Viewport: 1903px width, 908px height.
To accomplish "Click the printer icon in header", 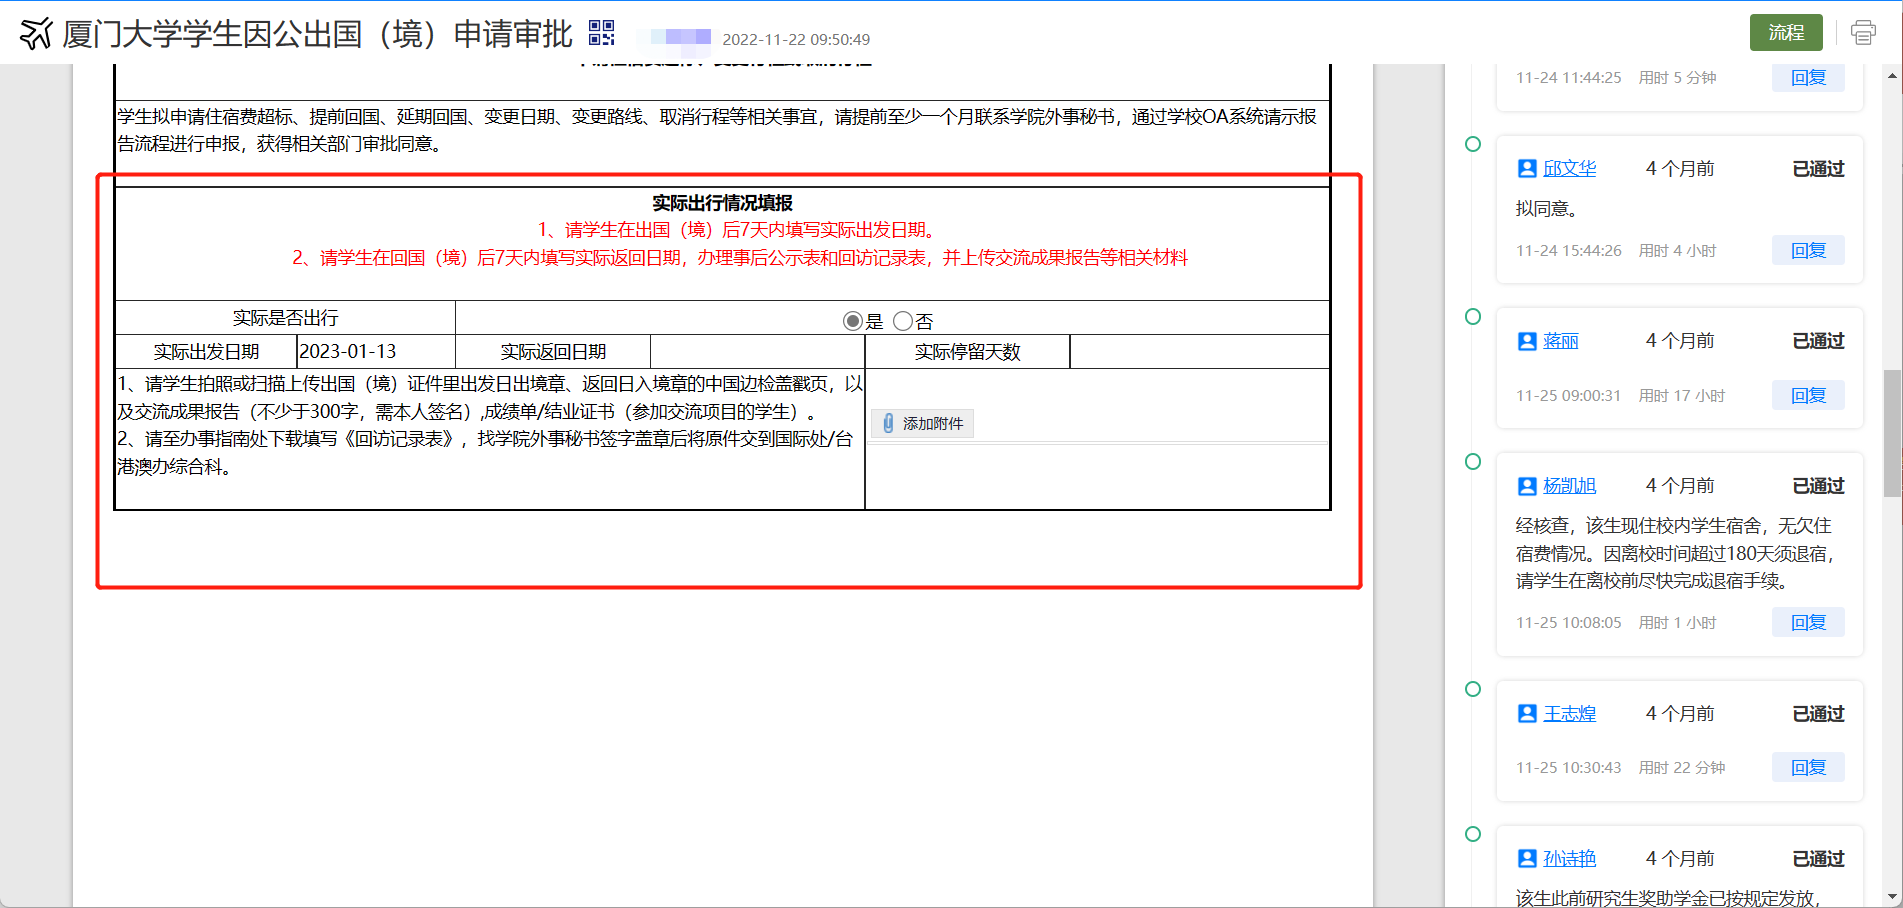I will (x=1863, y=33).
